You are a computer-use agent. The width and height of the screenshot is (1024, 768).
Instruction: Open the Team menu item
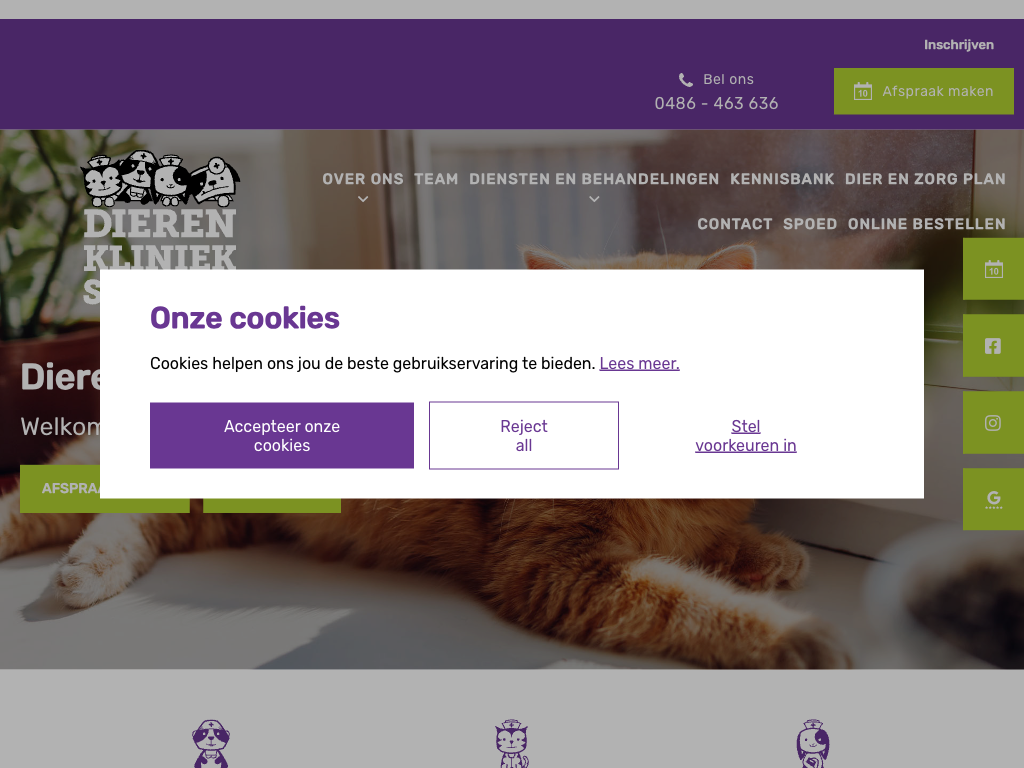(x=436, y=179)
